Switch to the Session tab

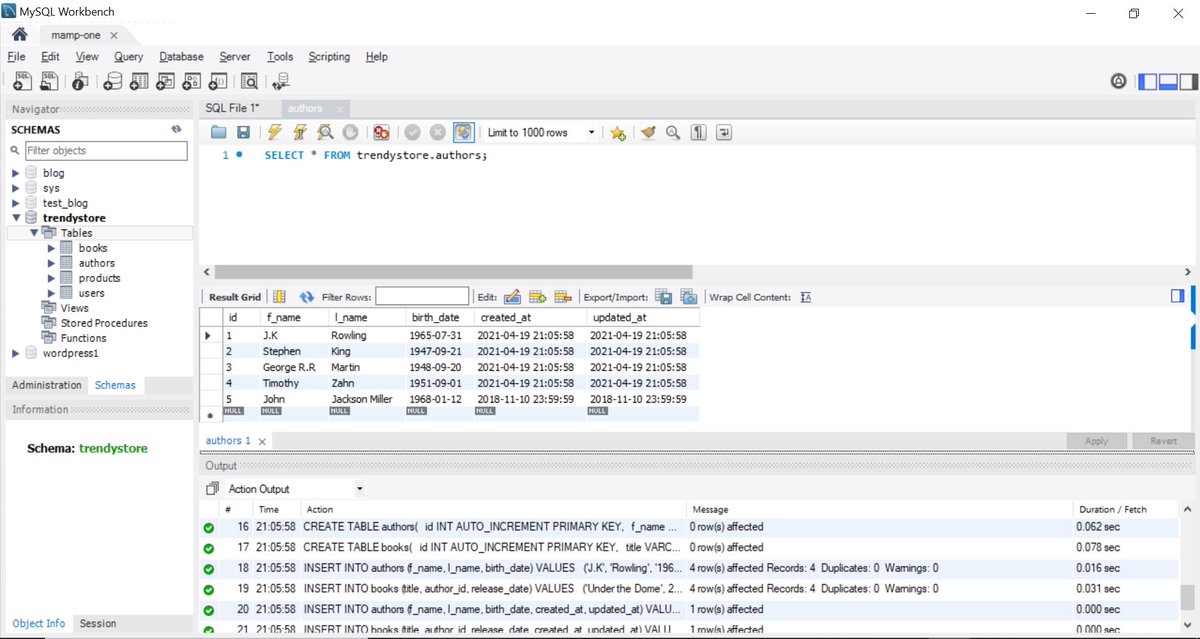coord(98,623)
